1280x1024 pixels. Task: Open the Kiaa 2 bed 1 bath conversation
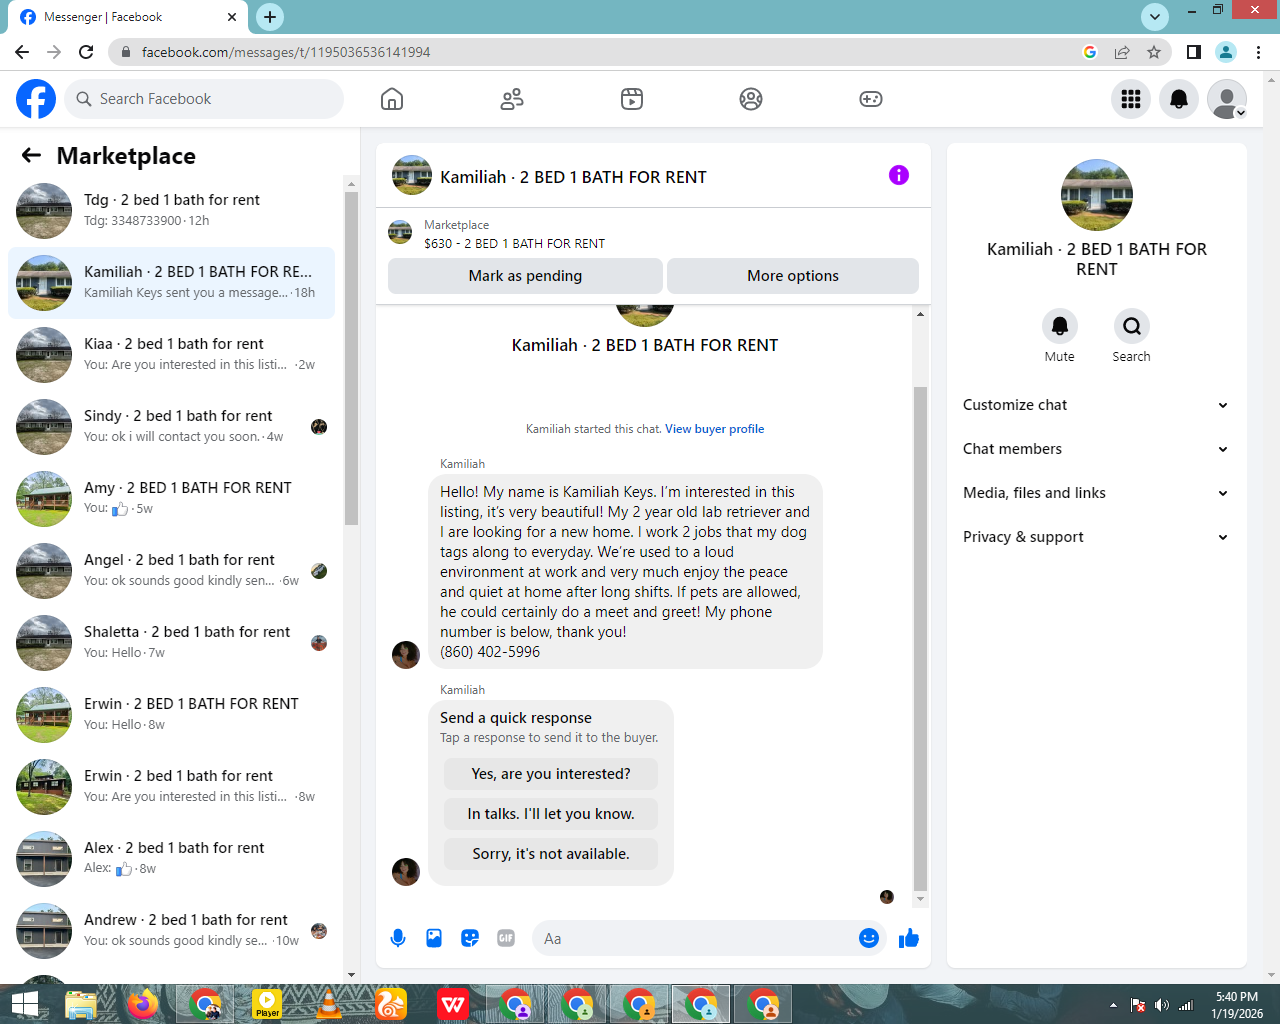click(x=172, y=355)
